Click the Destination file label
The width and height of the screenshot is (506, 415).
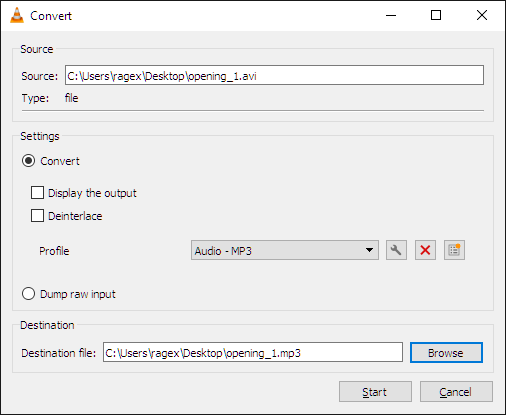pos(58,353)
